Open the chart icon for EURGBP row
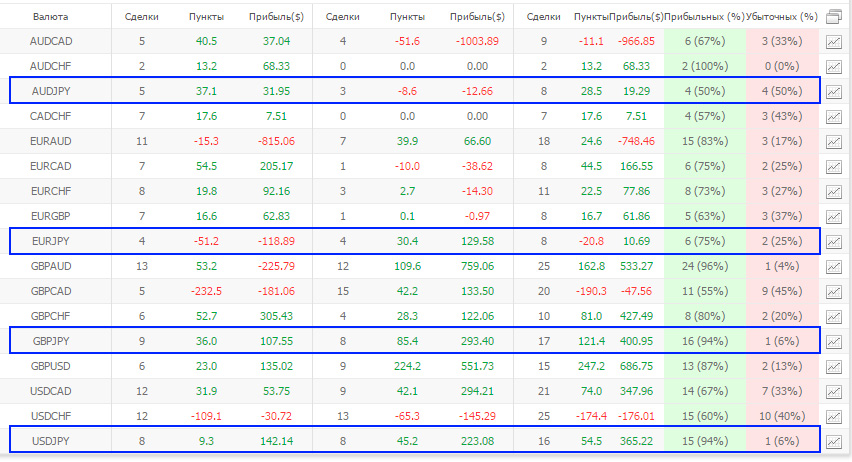Screen dimensions: 852x462 point(834,216)
